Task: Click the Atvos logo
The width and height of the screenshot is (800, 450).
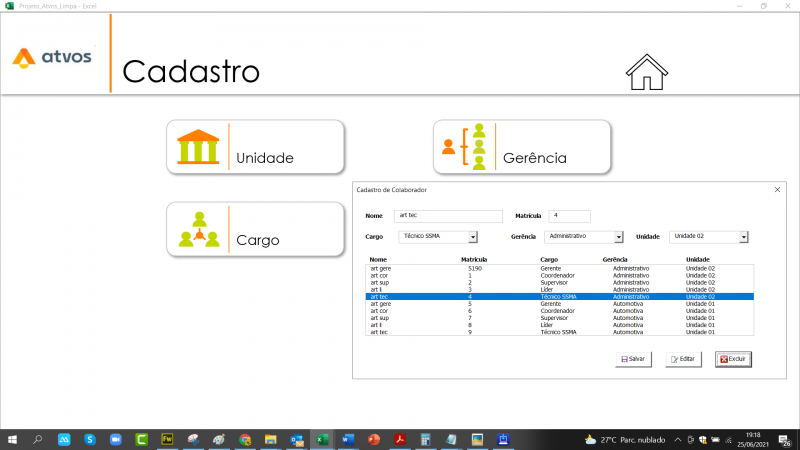Action: (x=52, y=57)
